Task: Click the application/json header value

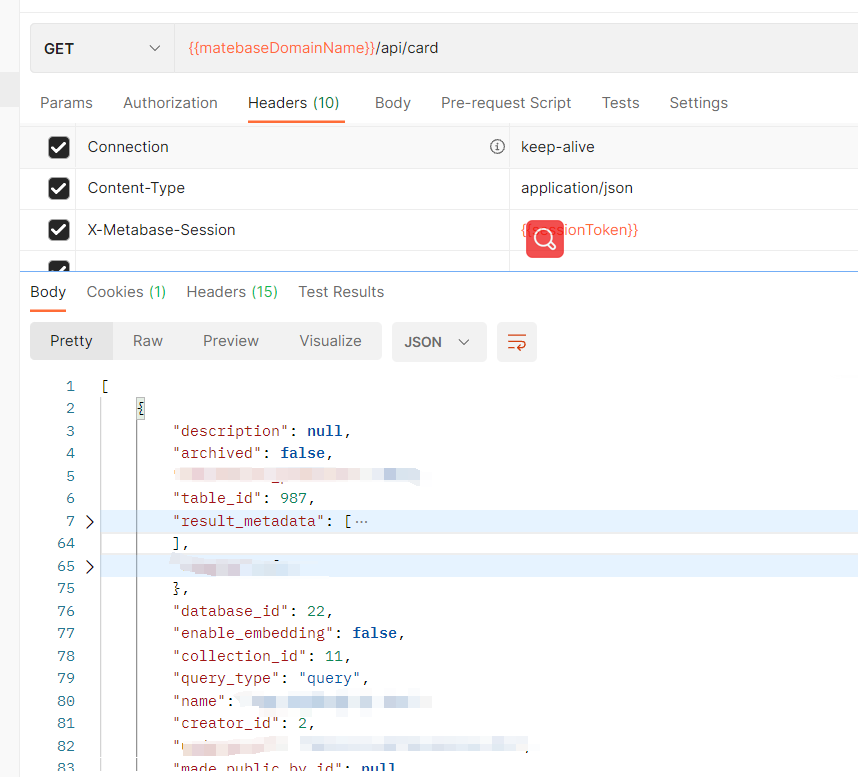Action: pos(576,188)
